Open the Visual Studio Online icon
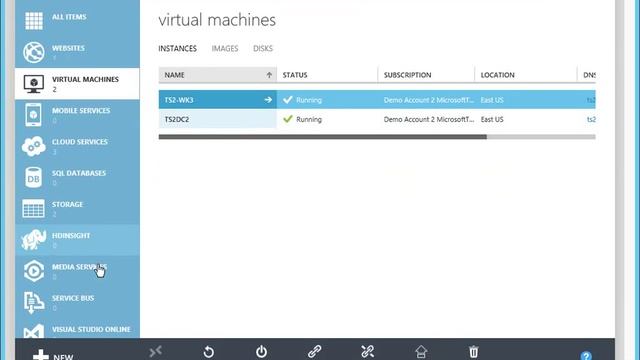640x360 pixels. [33, 331]
